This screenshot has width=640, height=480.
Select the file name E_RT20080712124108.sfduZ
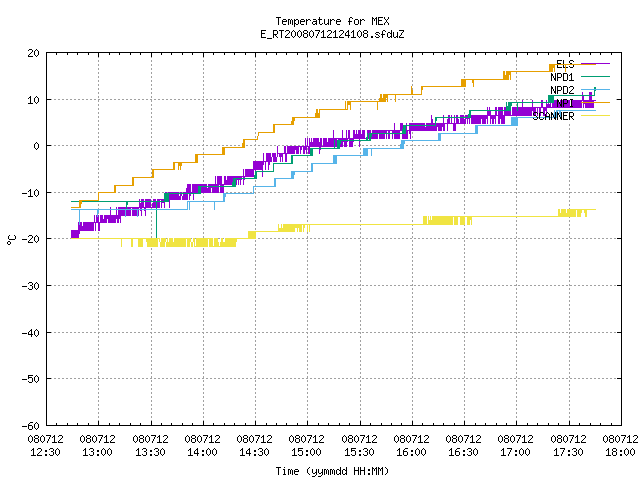pos(332,34)
